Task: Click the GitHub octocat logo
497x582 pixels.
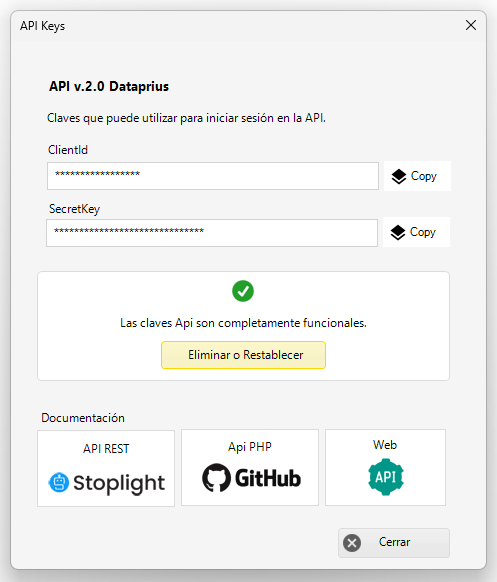Action: tap(216, 478)
